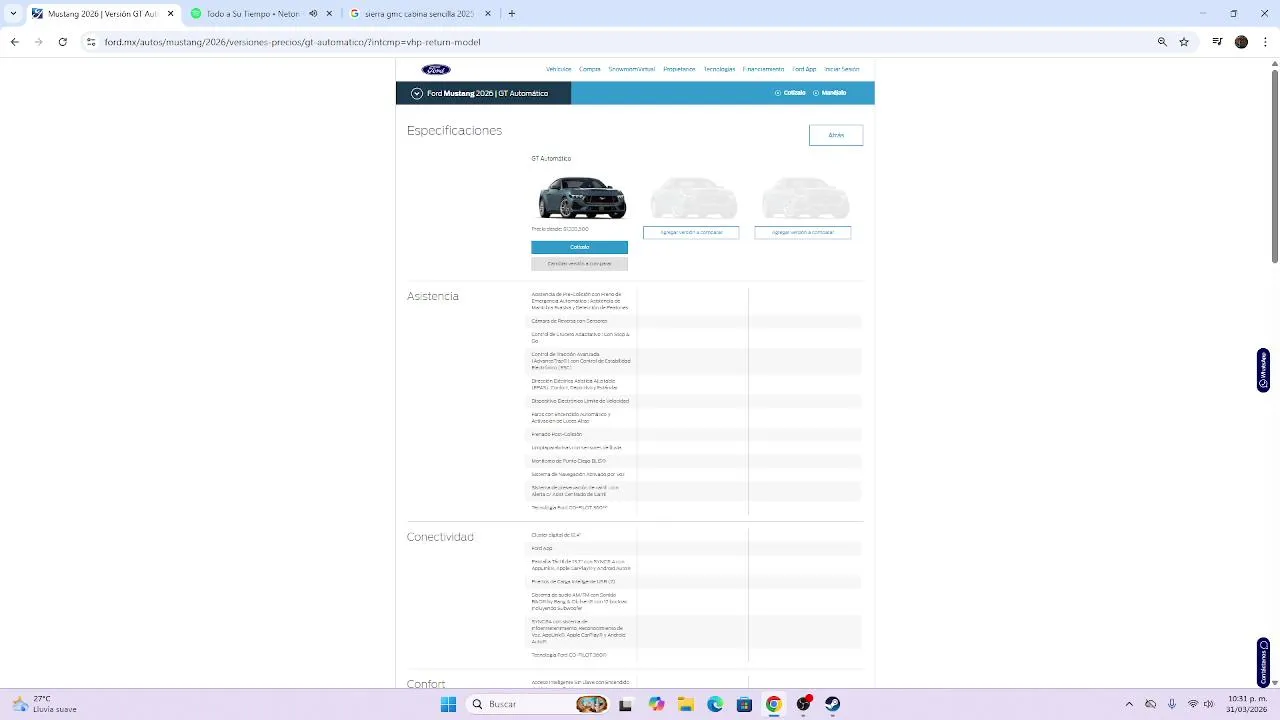Mute the Spotify tab speaker icon
This screenshot has width=1280, height=720.
[x=313, y=14]
